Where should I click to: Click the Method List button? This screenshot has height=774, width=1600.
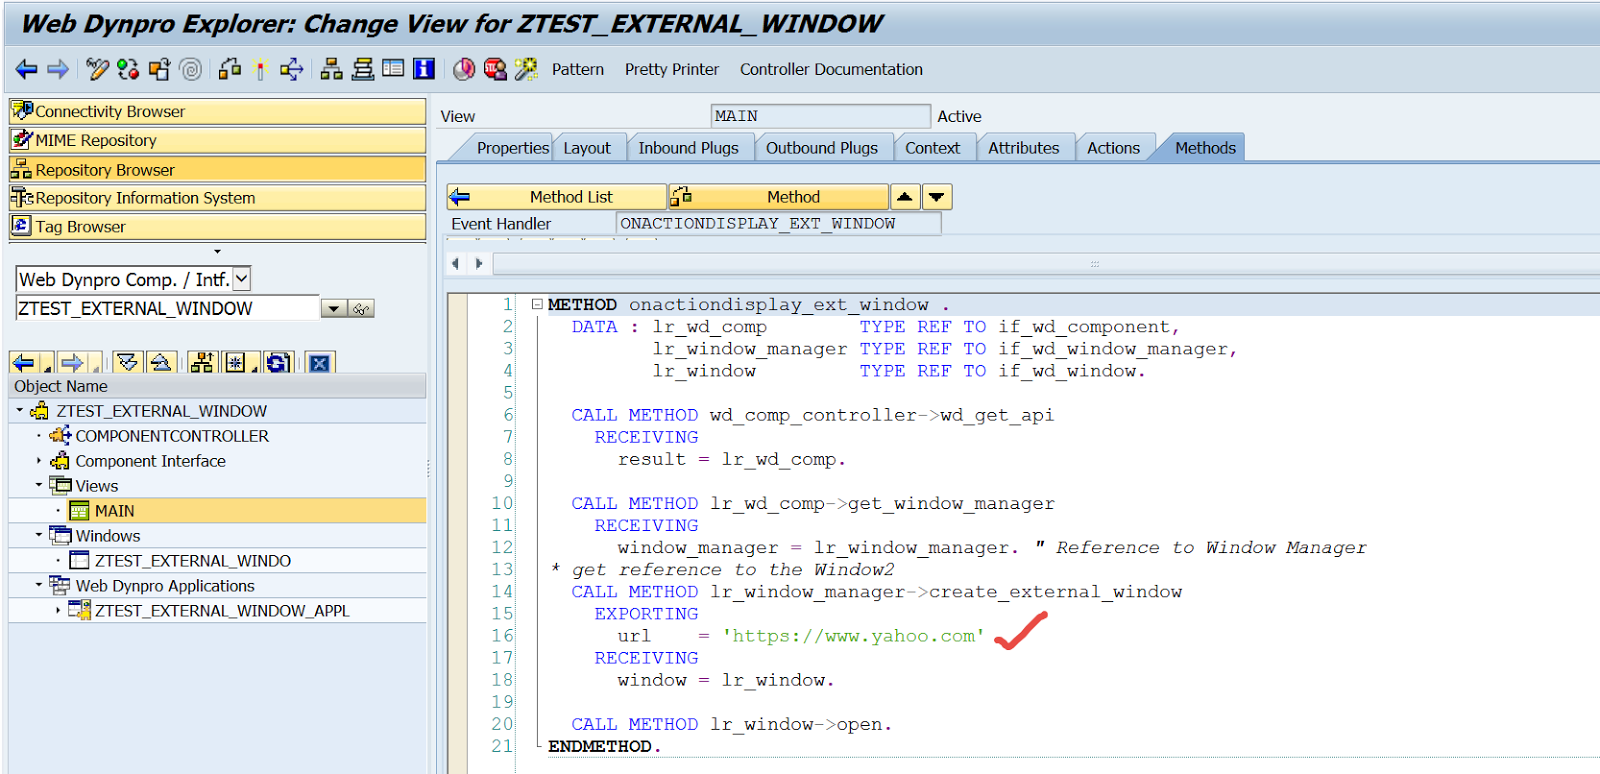point(557,197)
